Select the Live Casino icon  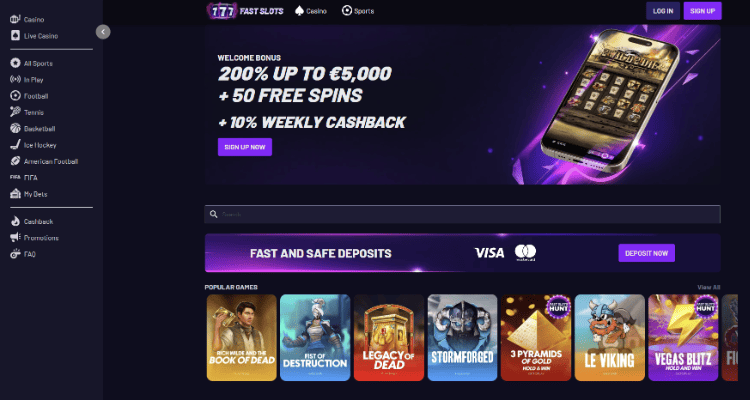point(15,36)
